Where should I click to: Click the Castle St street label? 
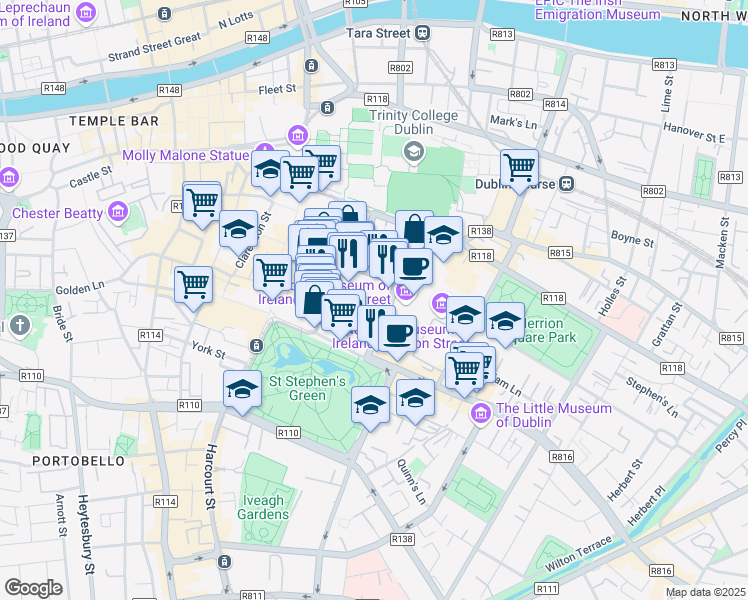pyautogui.click(x=91, y=176)
